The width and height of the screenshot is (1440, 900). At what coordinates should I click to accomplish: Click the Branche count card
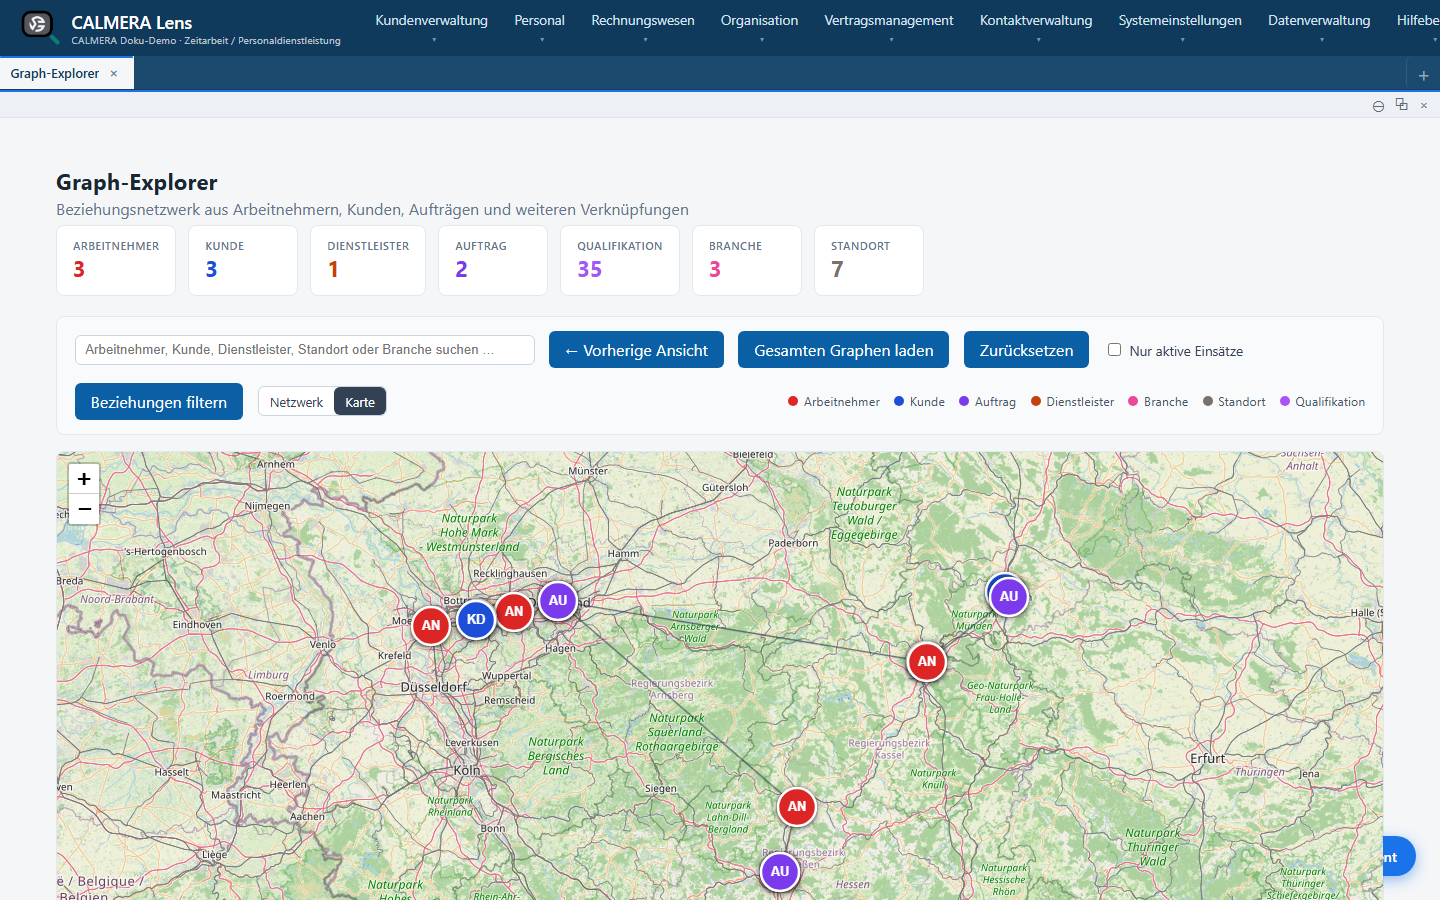[747, 260]
